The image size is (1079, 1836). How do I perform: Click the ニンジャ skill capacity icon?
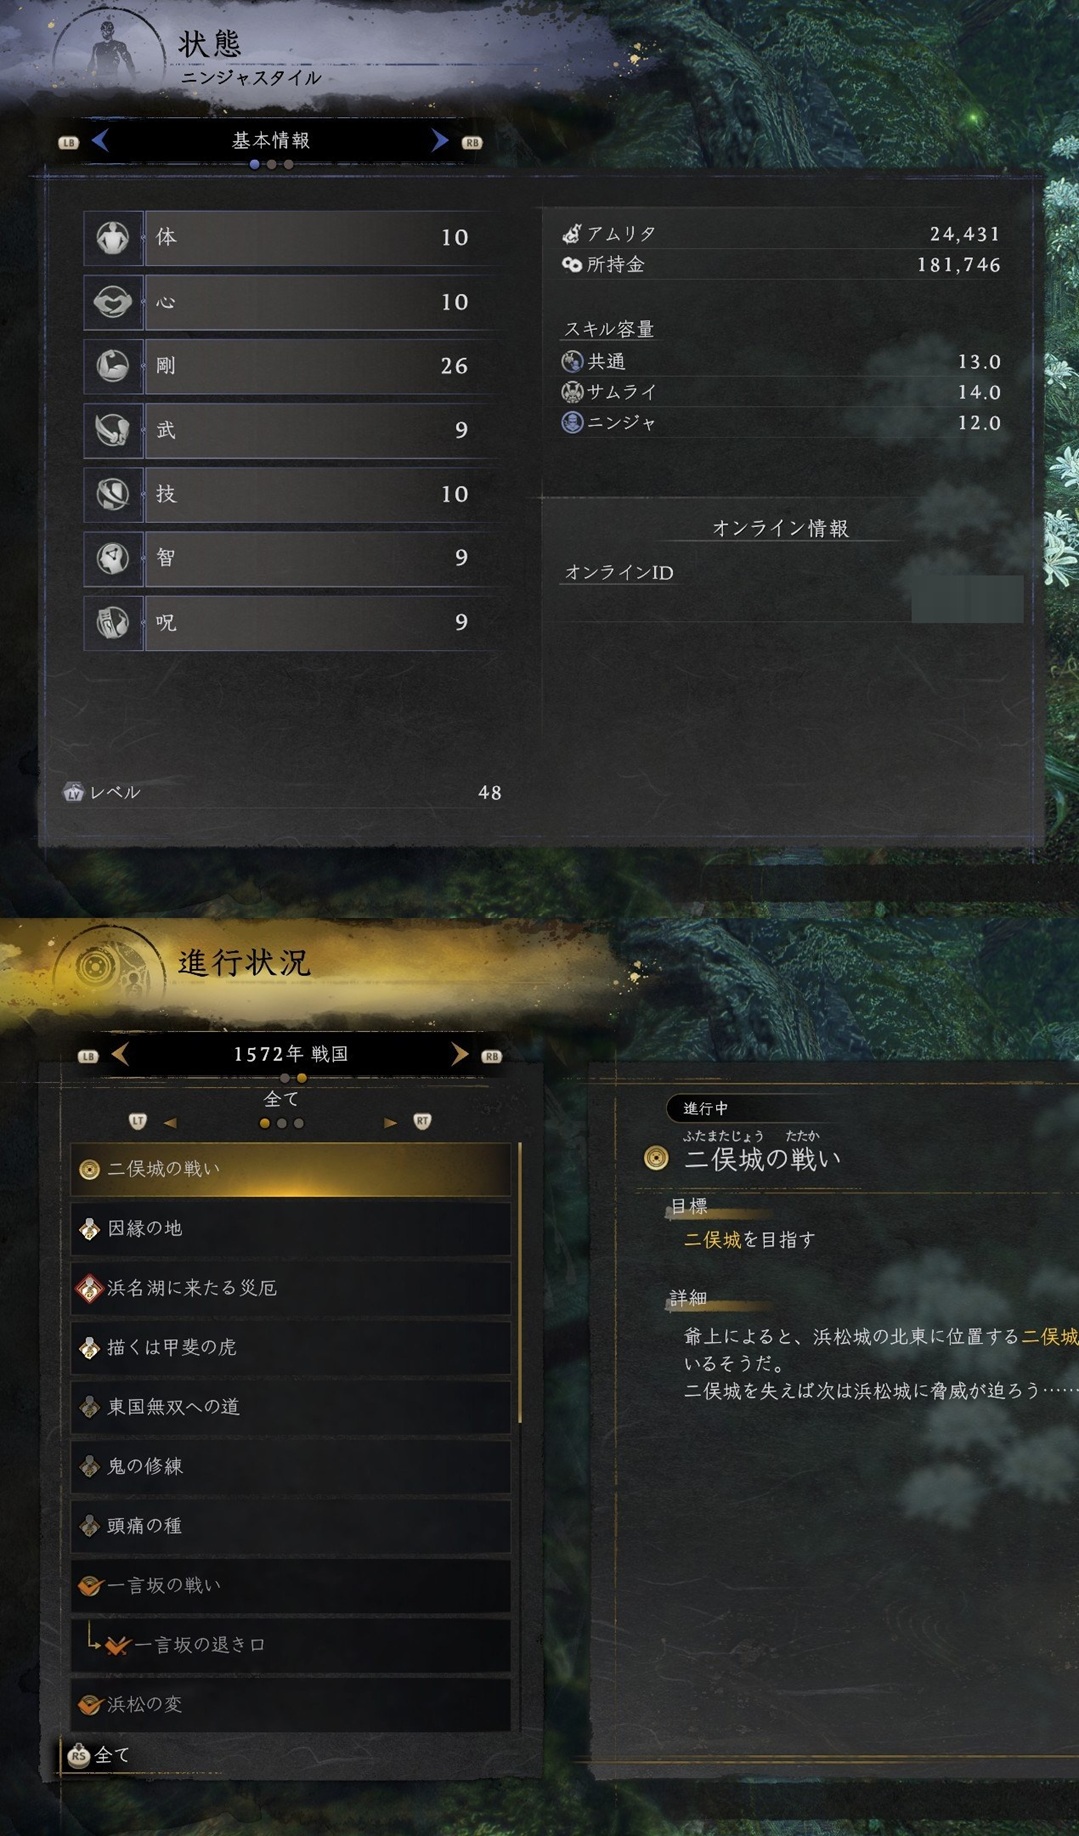572,422
